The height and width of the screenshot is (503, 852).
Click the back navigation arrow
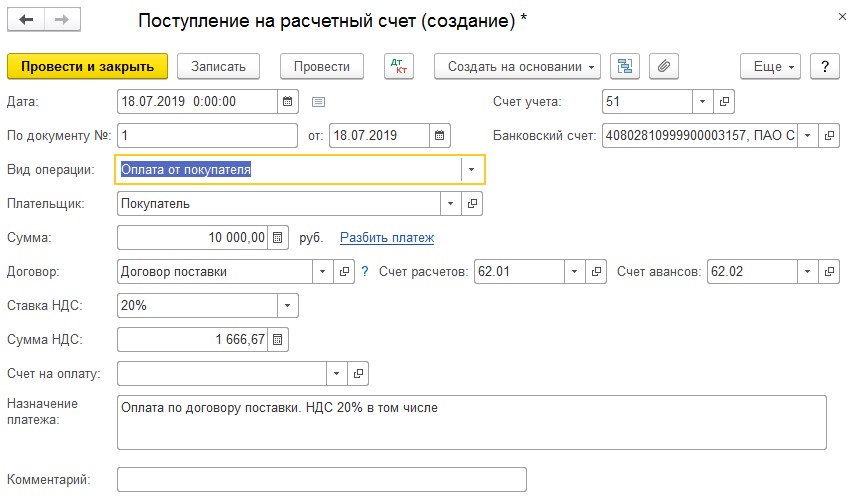coord(27,21)
